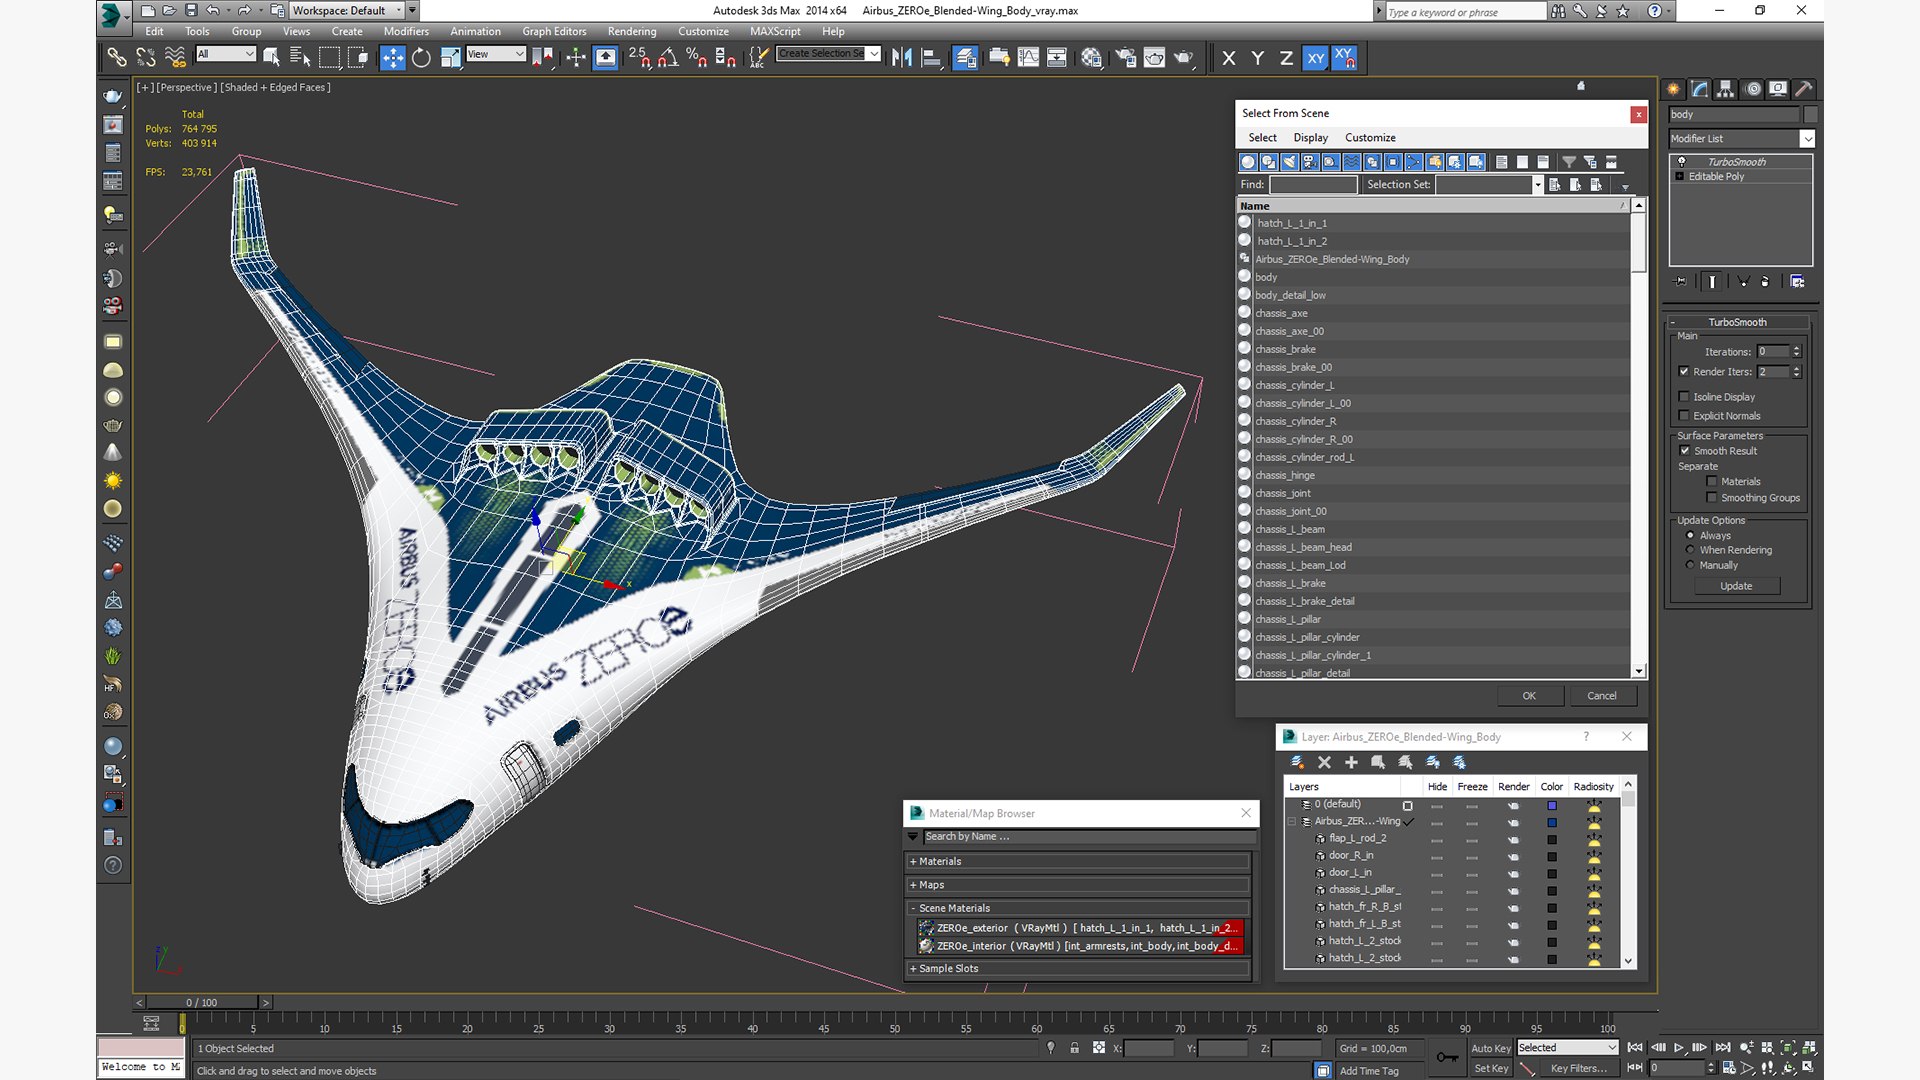Activate the Select and Link tool
The width and height of the screenshot is (1920, 1080).
pos(117,57)
